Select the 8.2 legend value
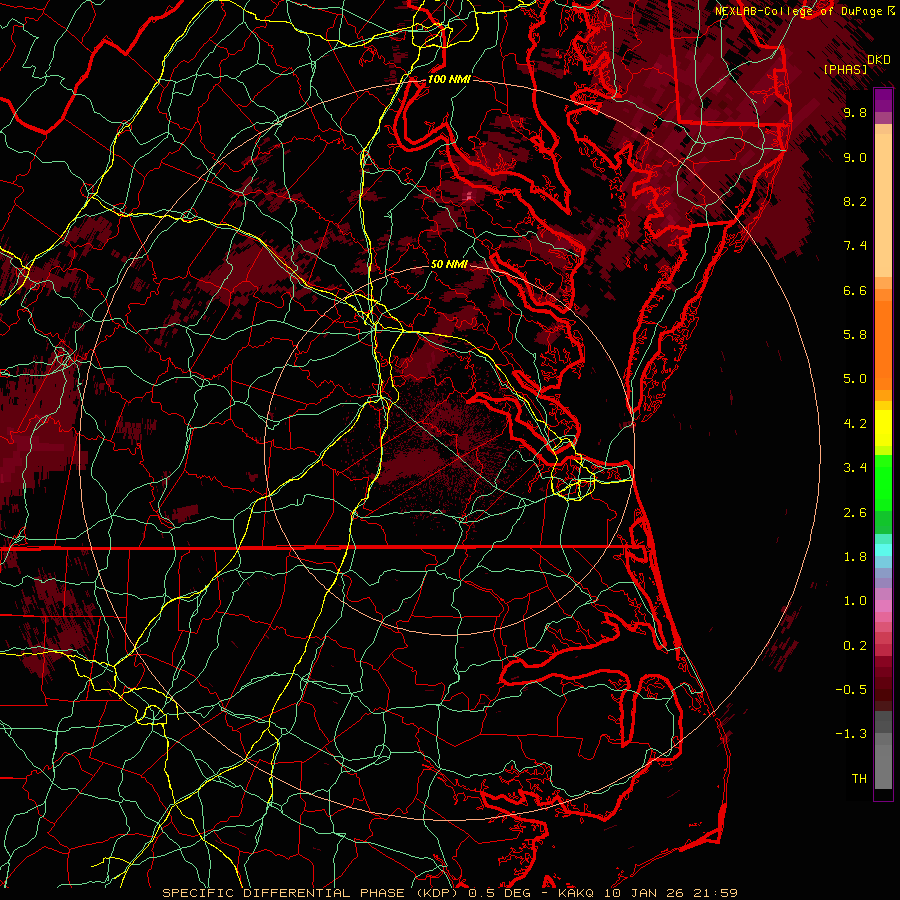 [x=855, y=201]
